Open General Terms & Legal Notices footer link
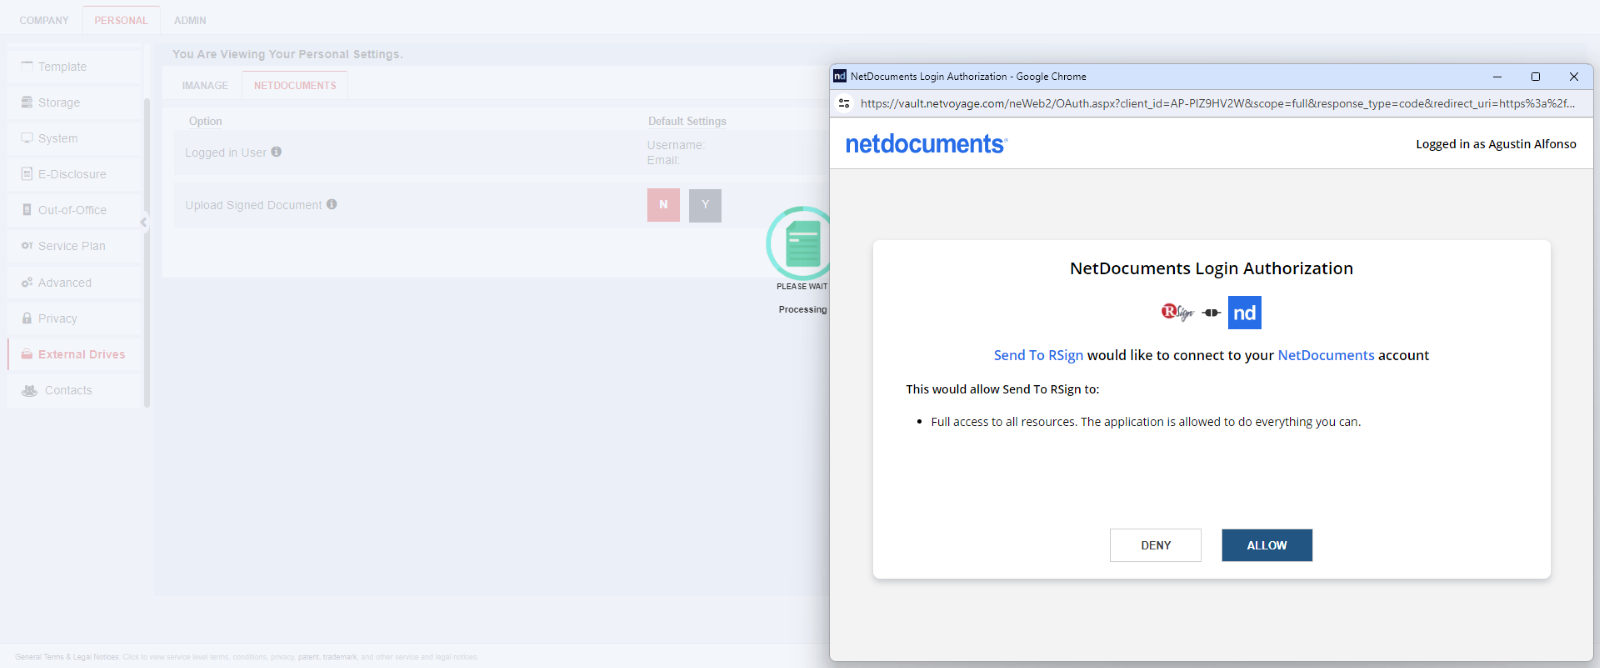Screen dimensions: 1600x668 67,657
